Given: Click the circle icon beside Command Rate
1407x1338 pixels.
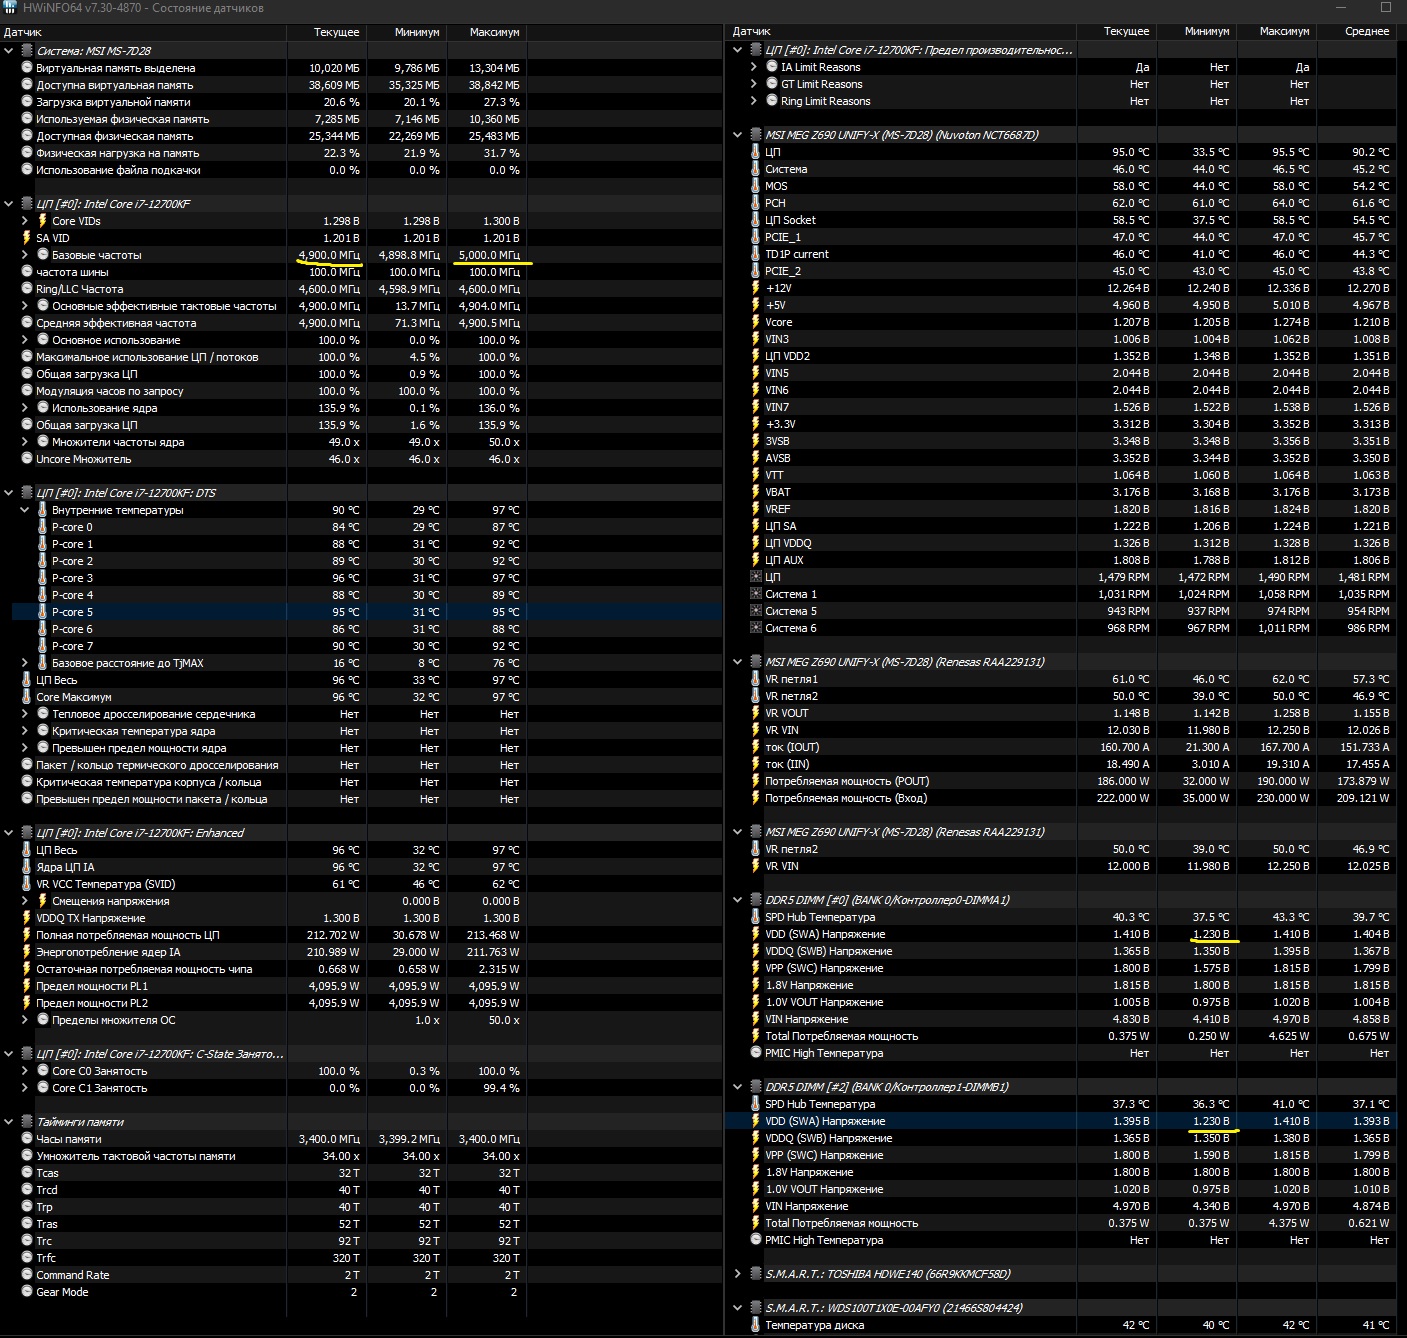Looking at the screenshot, I should click(26, 1275).
